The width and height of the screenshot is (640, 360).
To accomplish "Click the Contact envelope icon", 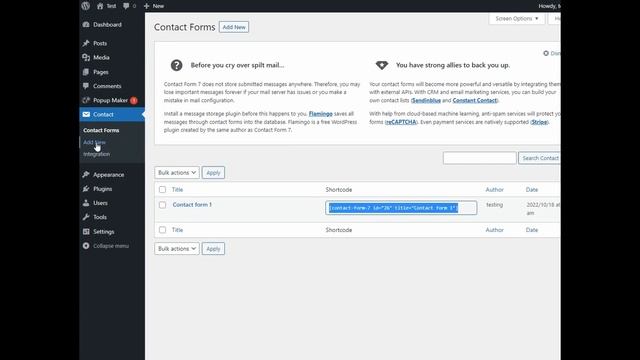I will [86, 115].
